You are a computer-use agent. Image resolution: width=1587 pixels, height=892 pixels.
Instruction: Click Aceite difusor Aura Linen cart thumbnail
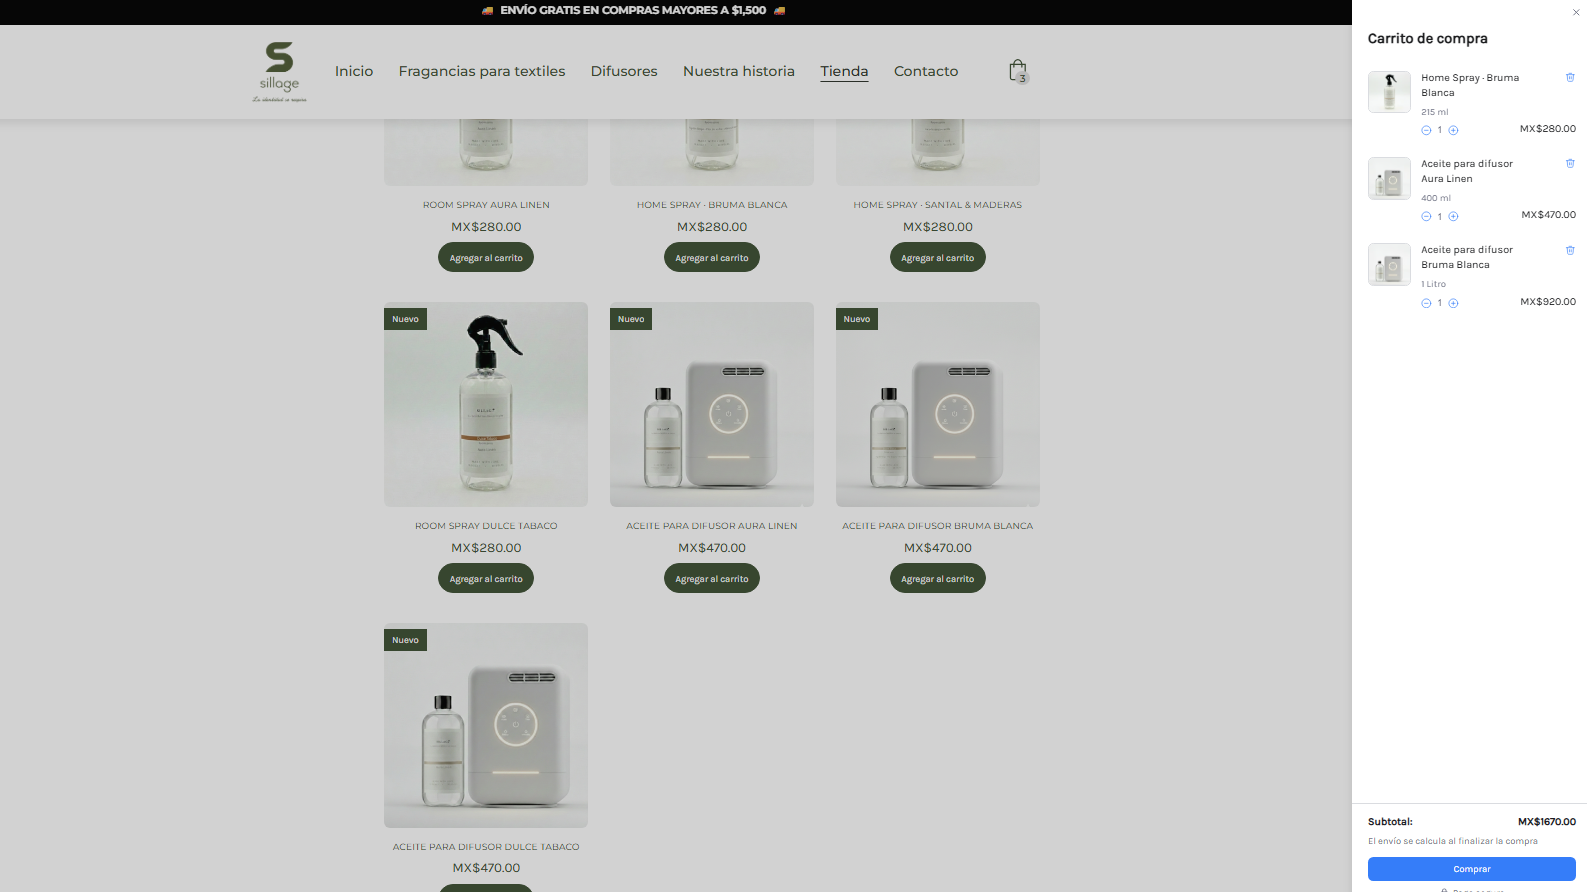[1389, 178]
